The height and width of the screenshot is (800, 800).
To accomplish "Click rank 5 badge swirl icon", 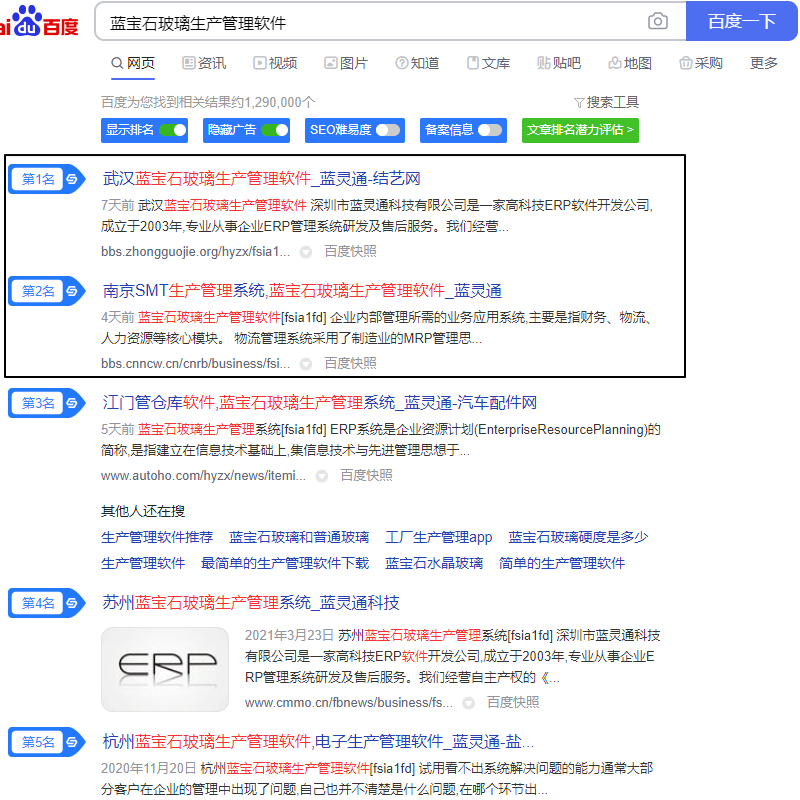I will [x=72, y=742].
